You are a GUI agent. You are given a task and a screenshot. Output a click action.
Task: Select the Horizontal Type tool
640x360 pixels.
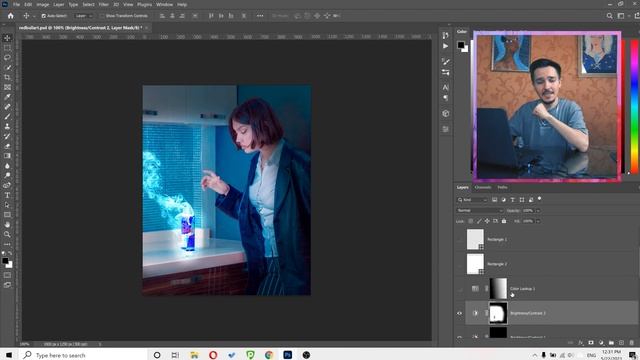click(7, 195)
